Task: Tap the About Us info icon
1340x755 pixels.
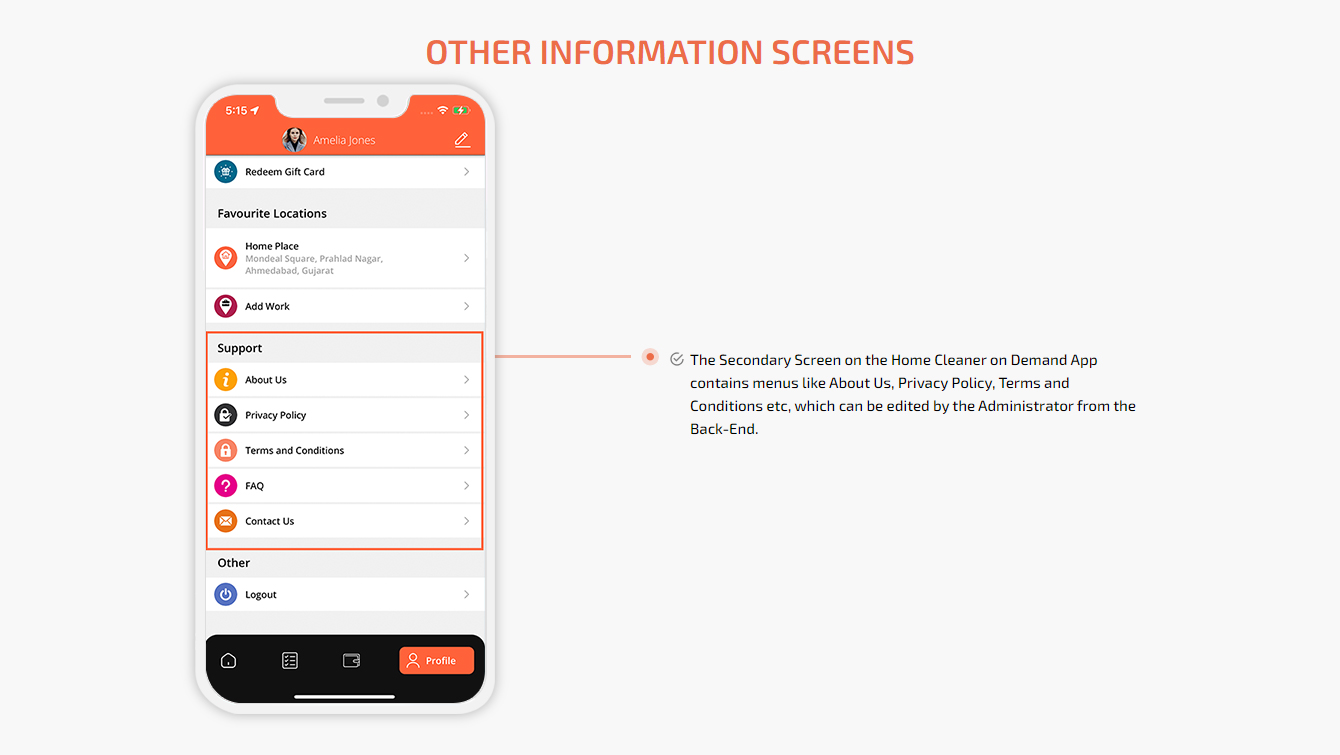Action: pos(226,380)
